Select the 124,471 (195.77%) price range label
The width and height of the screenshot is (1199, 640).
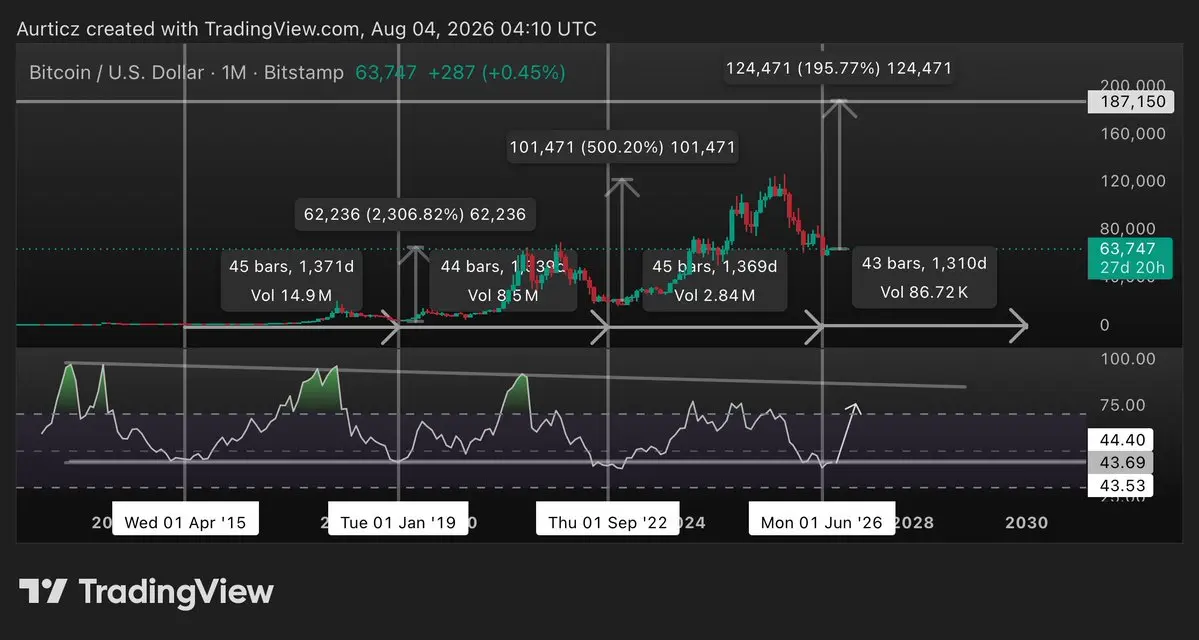point(839,68)
